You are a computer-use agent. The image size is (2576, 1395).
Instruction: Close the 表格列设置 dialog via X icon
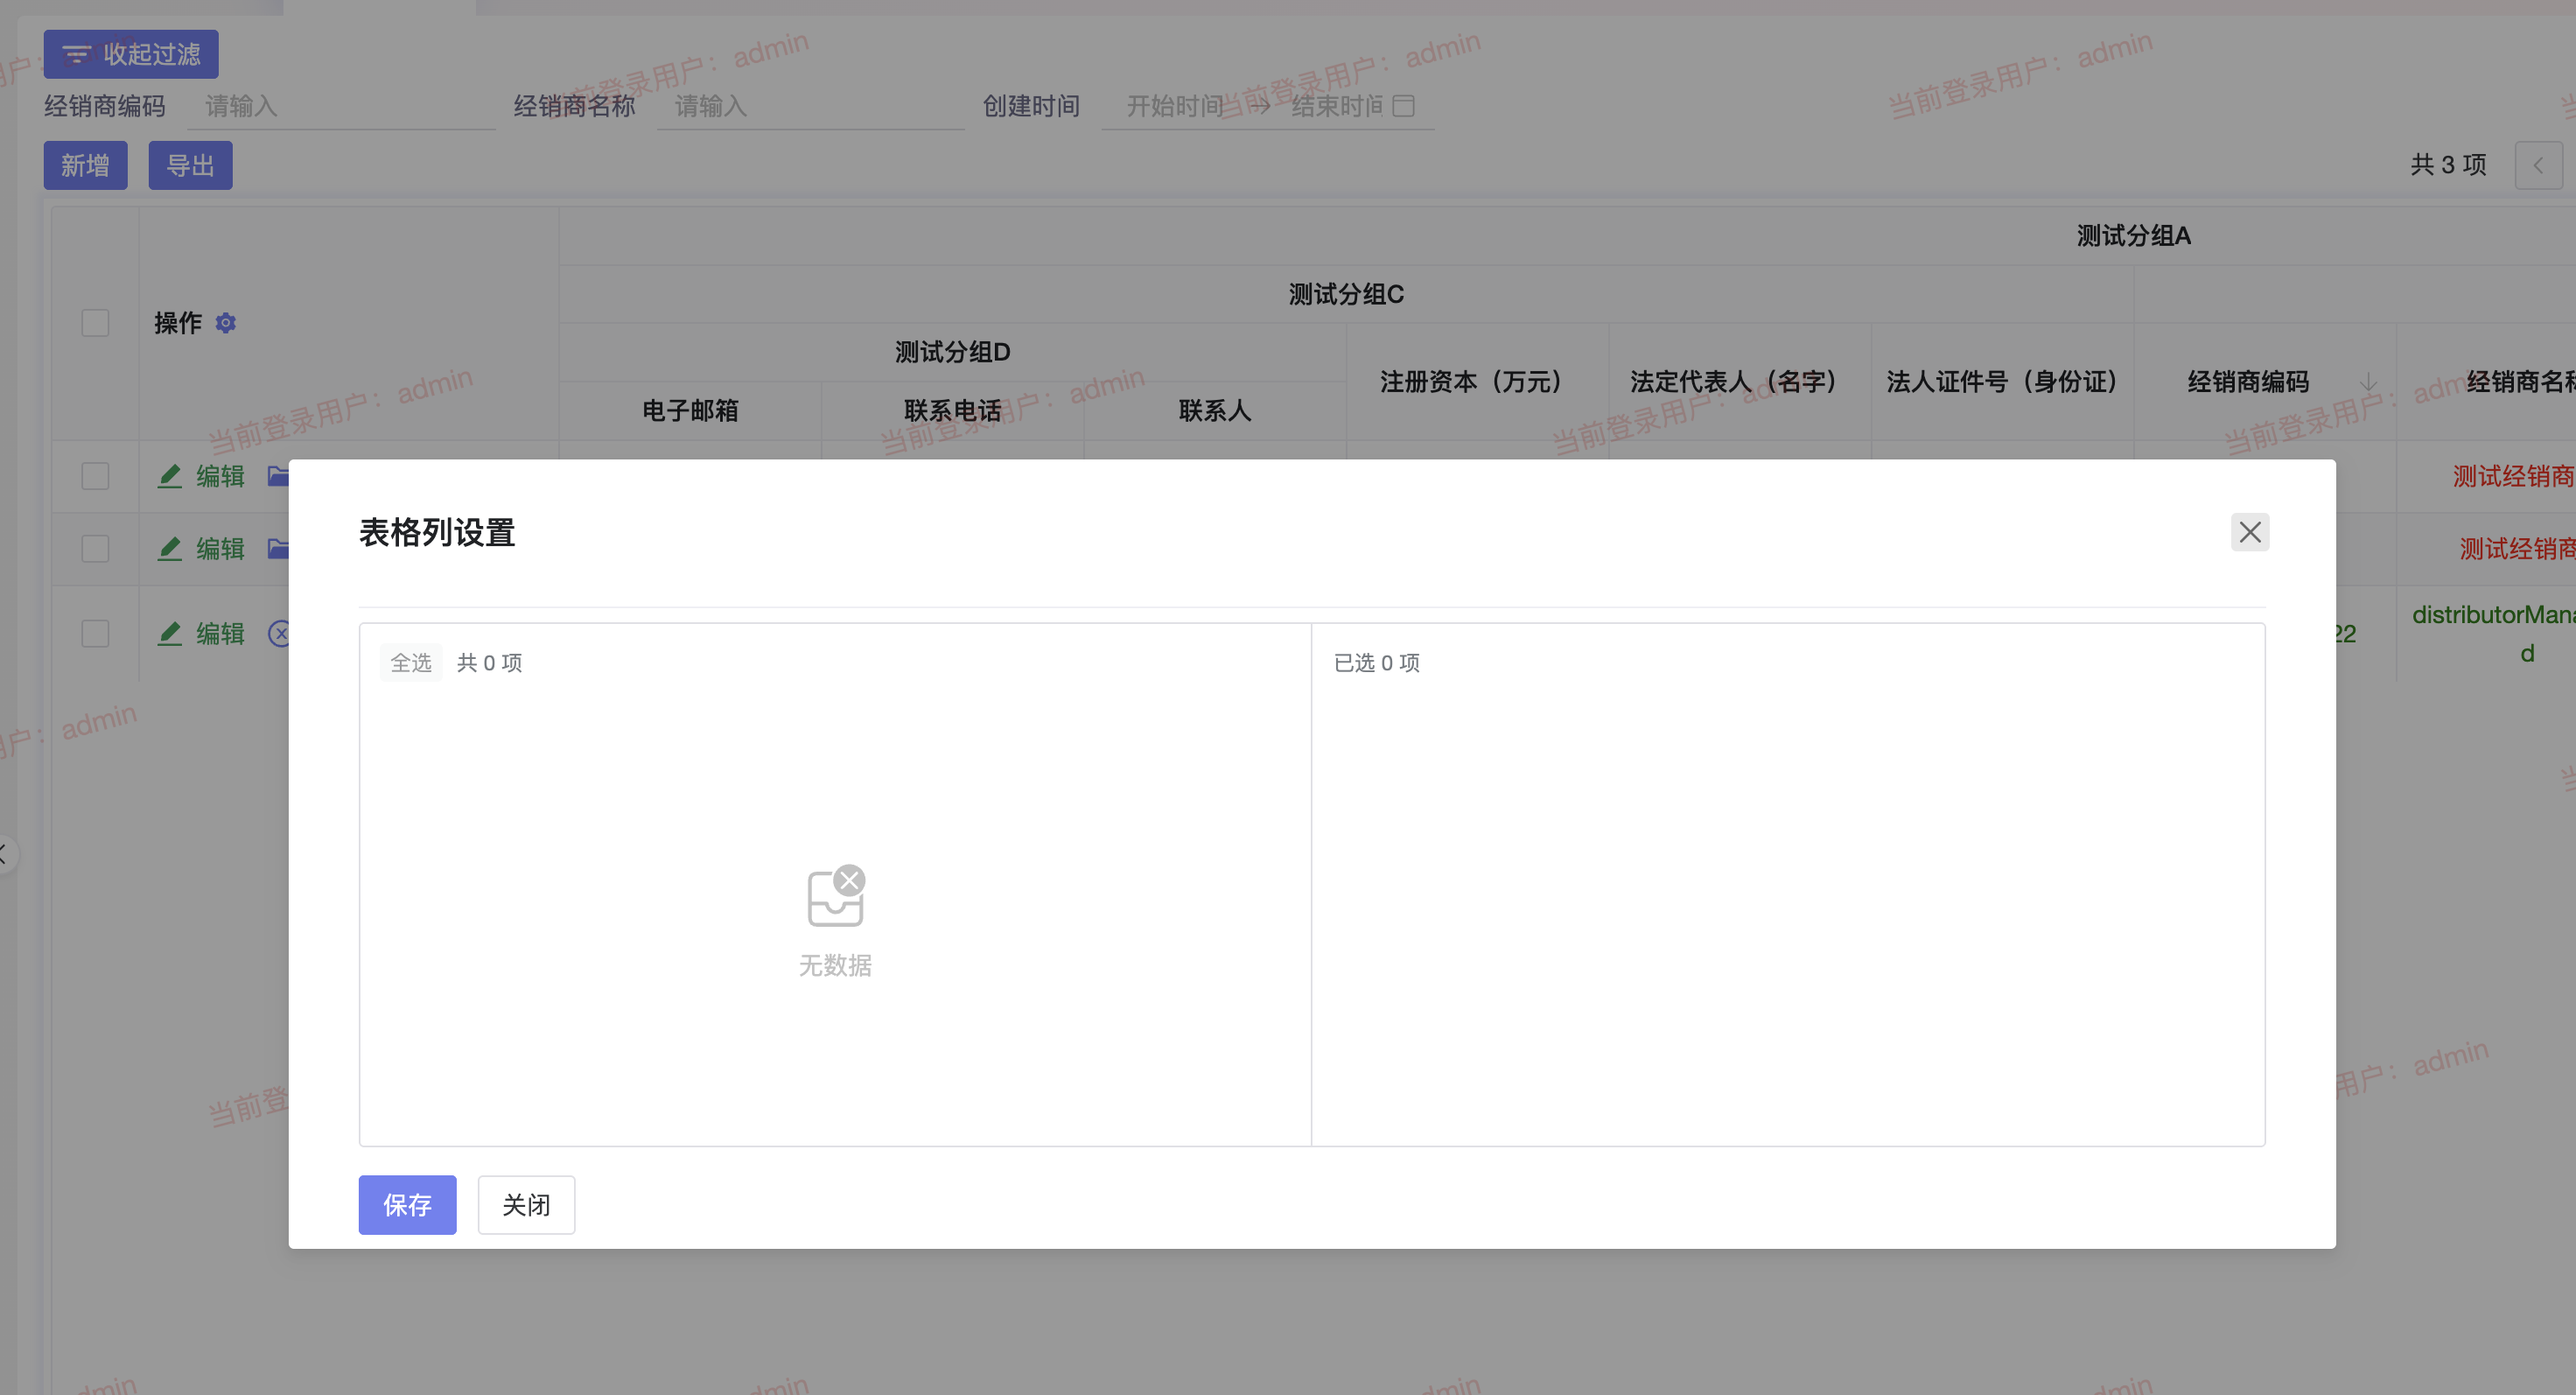(2249, 532)
